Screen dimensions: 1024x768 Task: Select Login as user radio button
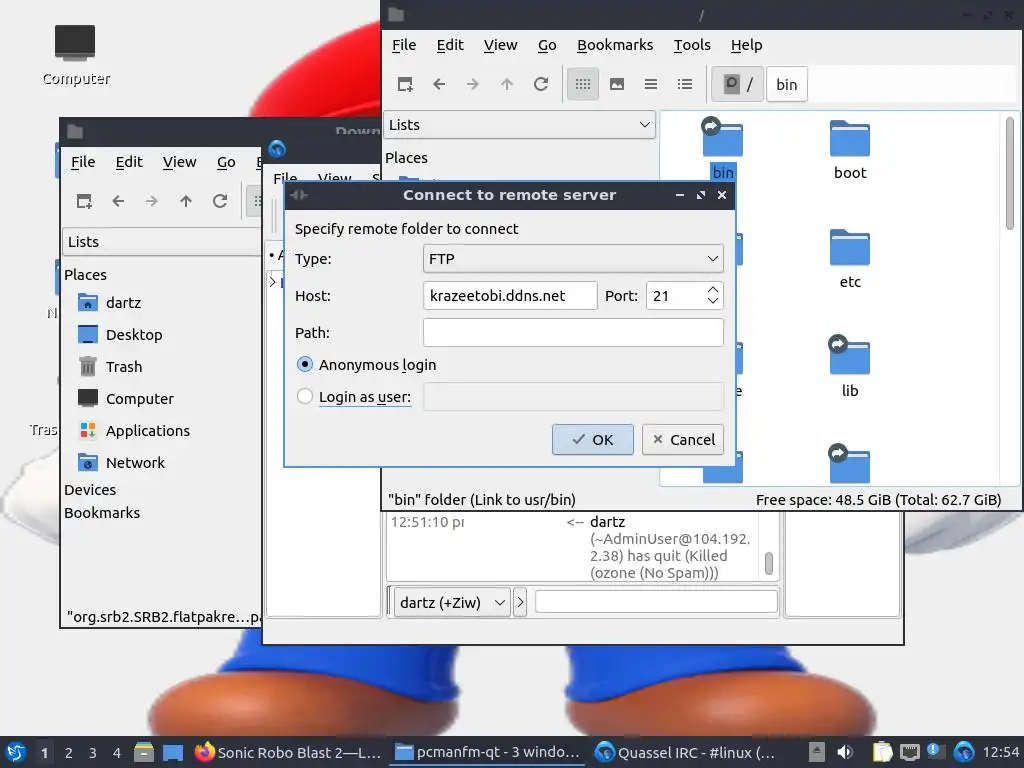304,396
